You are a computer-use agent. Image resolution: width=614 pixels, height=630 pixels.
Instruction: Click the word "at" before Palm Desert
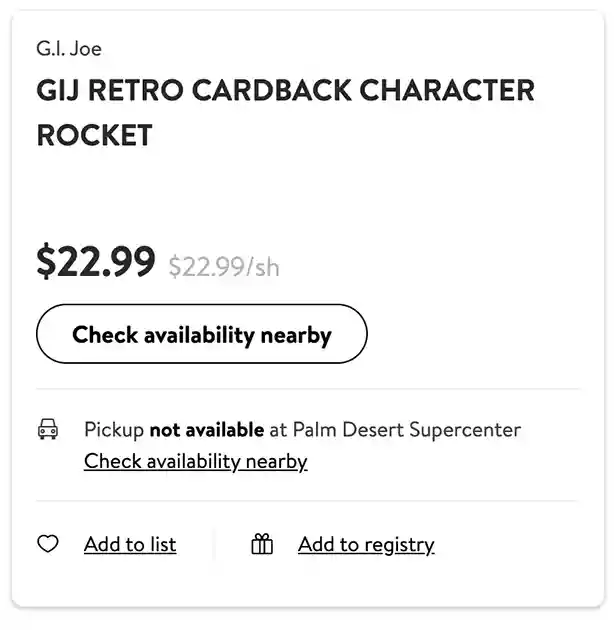click(279, 430)
